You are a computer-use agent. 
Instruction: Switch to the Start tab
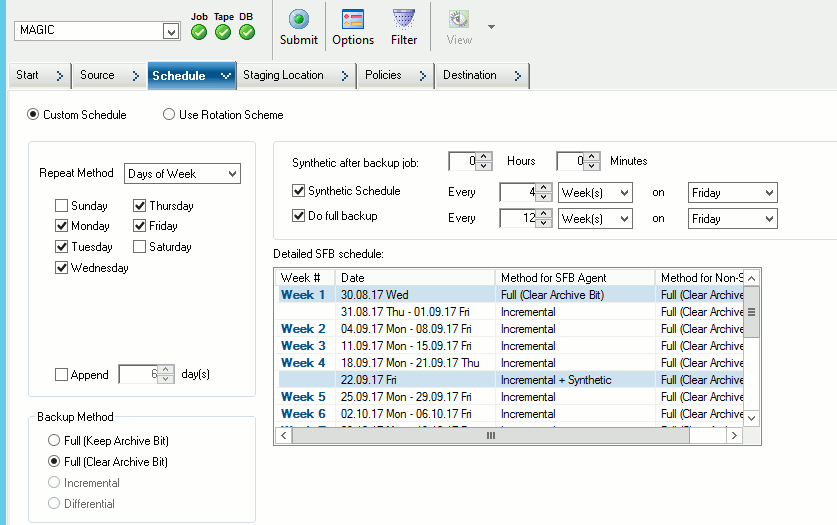tap(40, 75)
